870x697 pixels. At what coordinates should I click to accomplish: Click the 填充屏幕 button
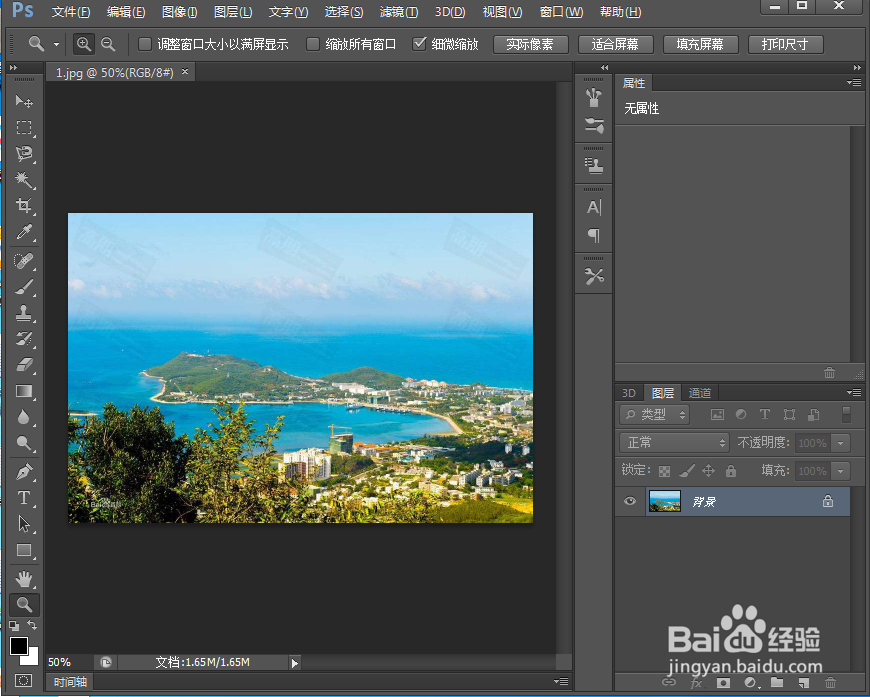click(x=700, y=44)
